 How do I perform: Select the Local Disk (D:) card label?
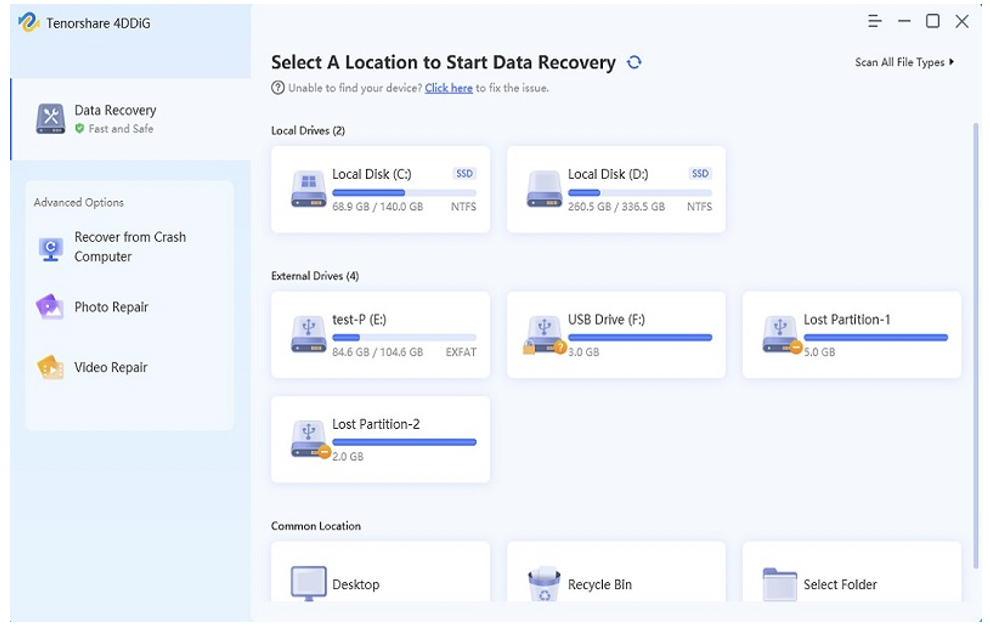coord(607,174)
